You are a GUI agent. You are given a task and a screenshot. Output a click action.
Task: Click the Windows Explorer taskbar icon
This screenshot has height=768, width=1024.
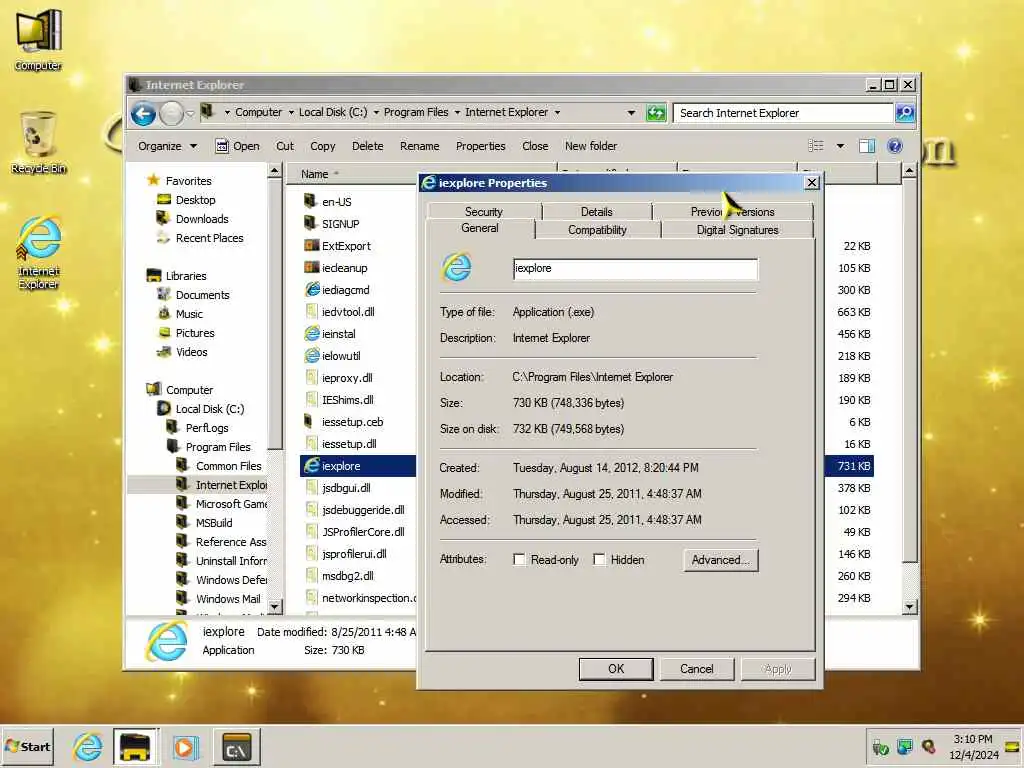tap(135, 746)
